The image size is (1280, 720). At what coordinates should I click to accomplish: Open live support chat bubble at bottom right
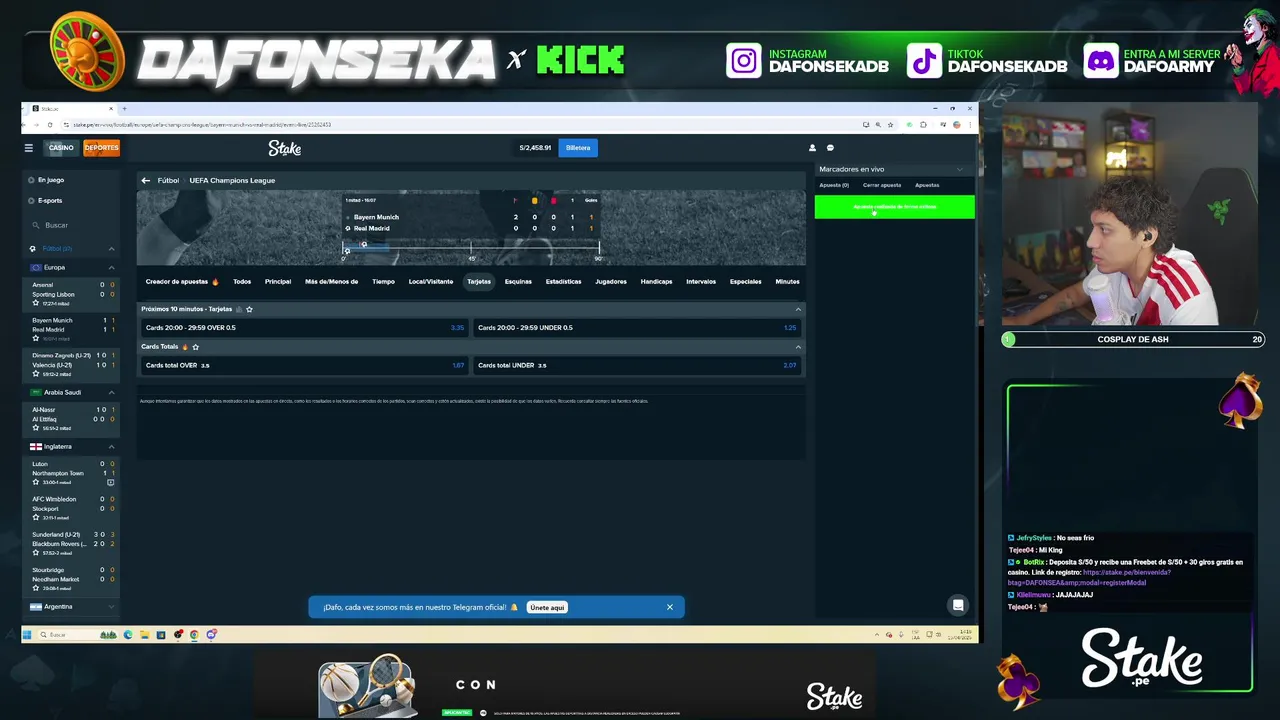[958, 605]
